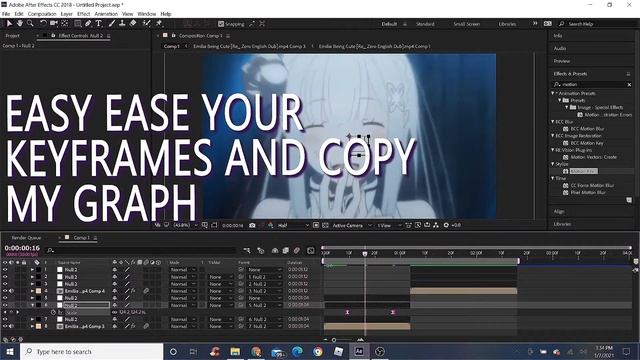Select the BCC Motion Blur effect
This screenshot has width=640, height=360.
click(x=587, y=129)
